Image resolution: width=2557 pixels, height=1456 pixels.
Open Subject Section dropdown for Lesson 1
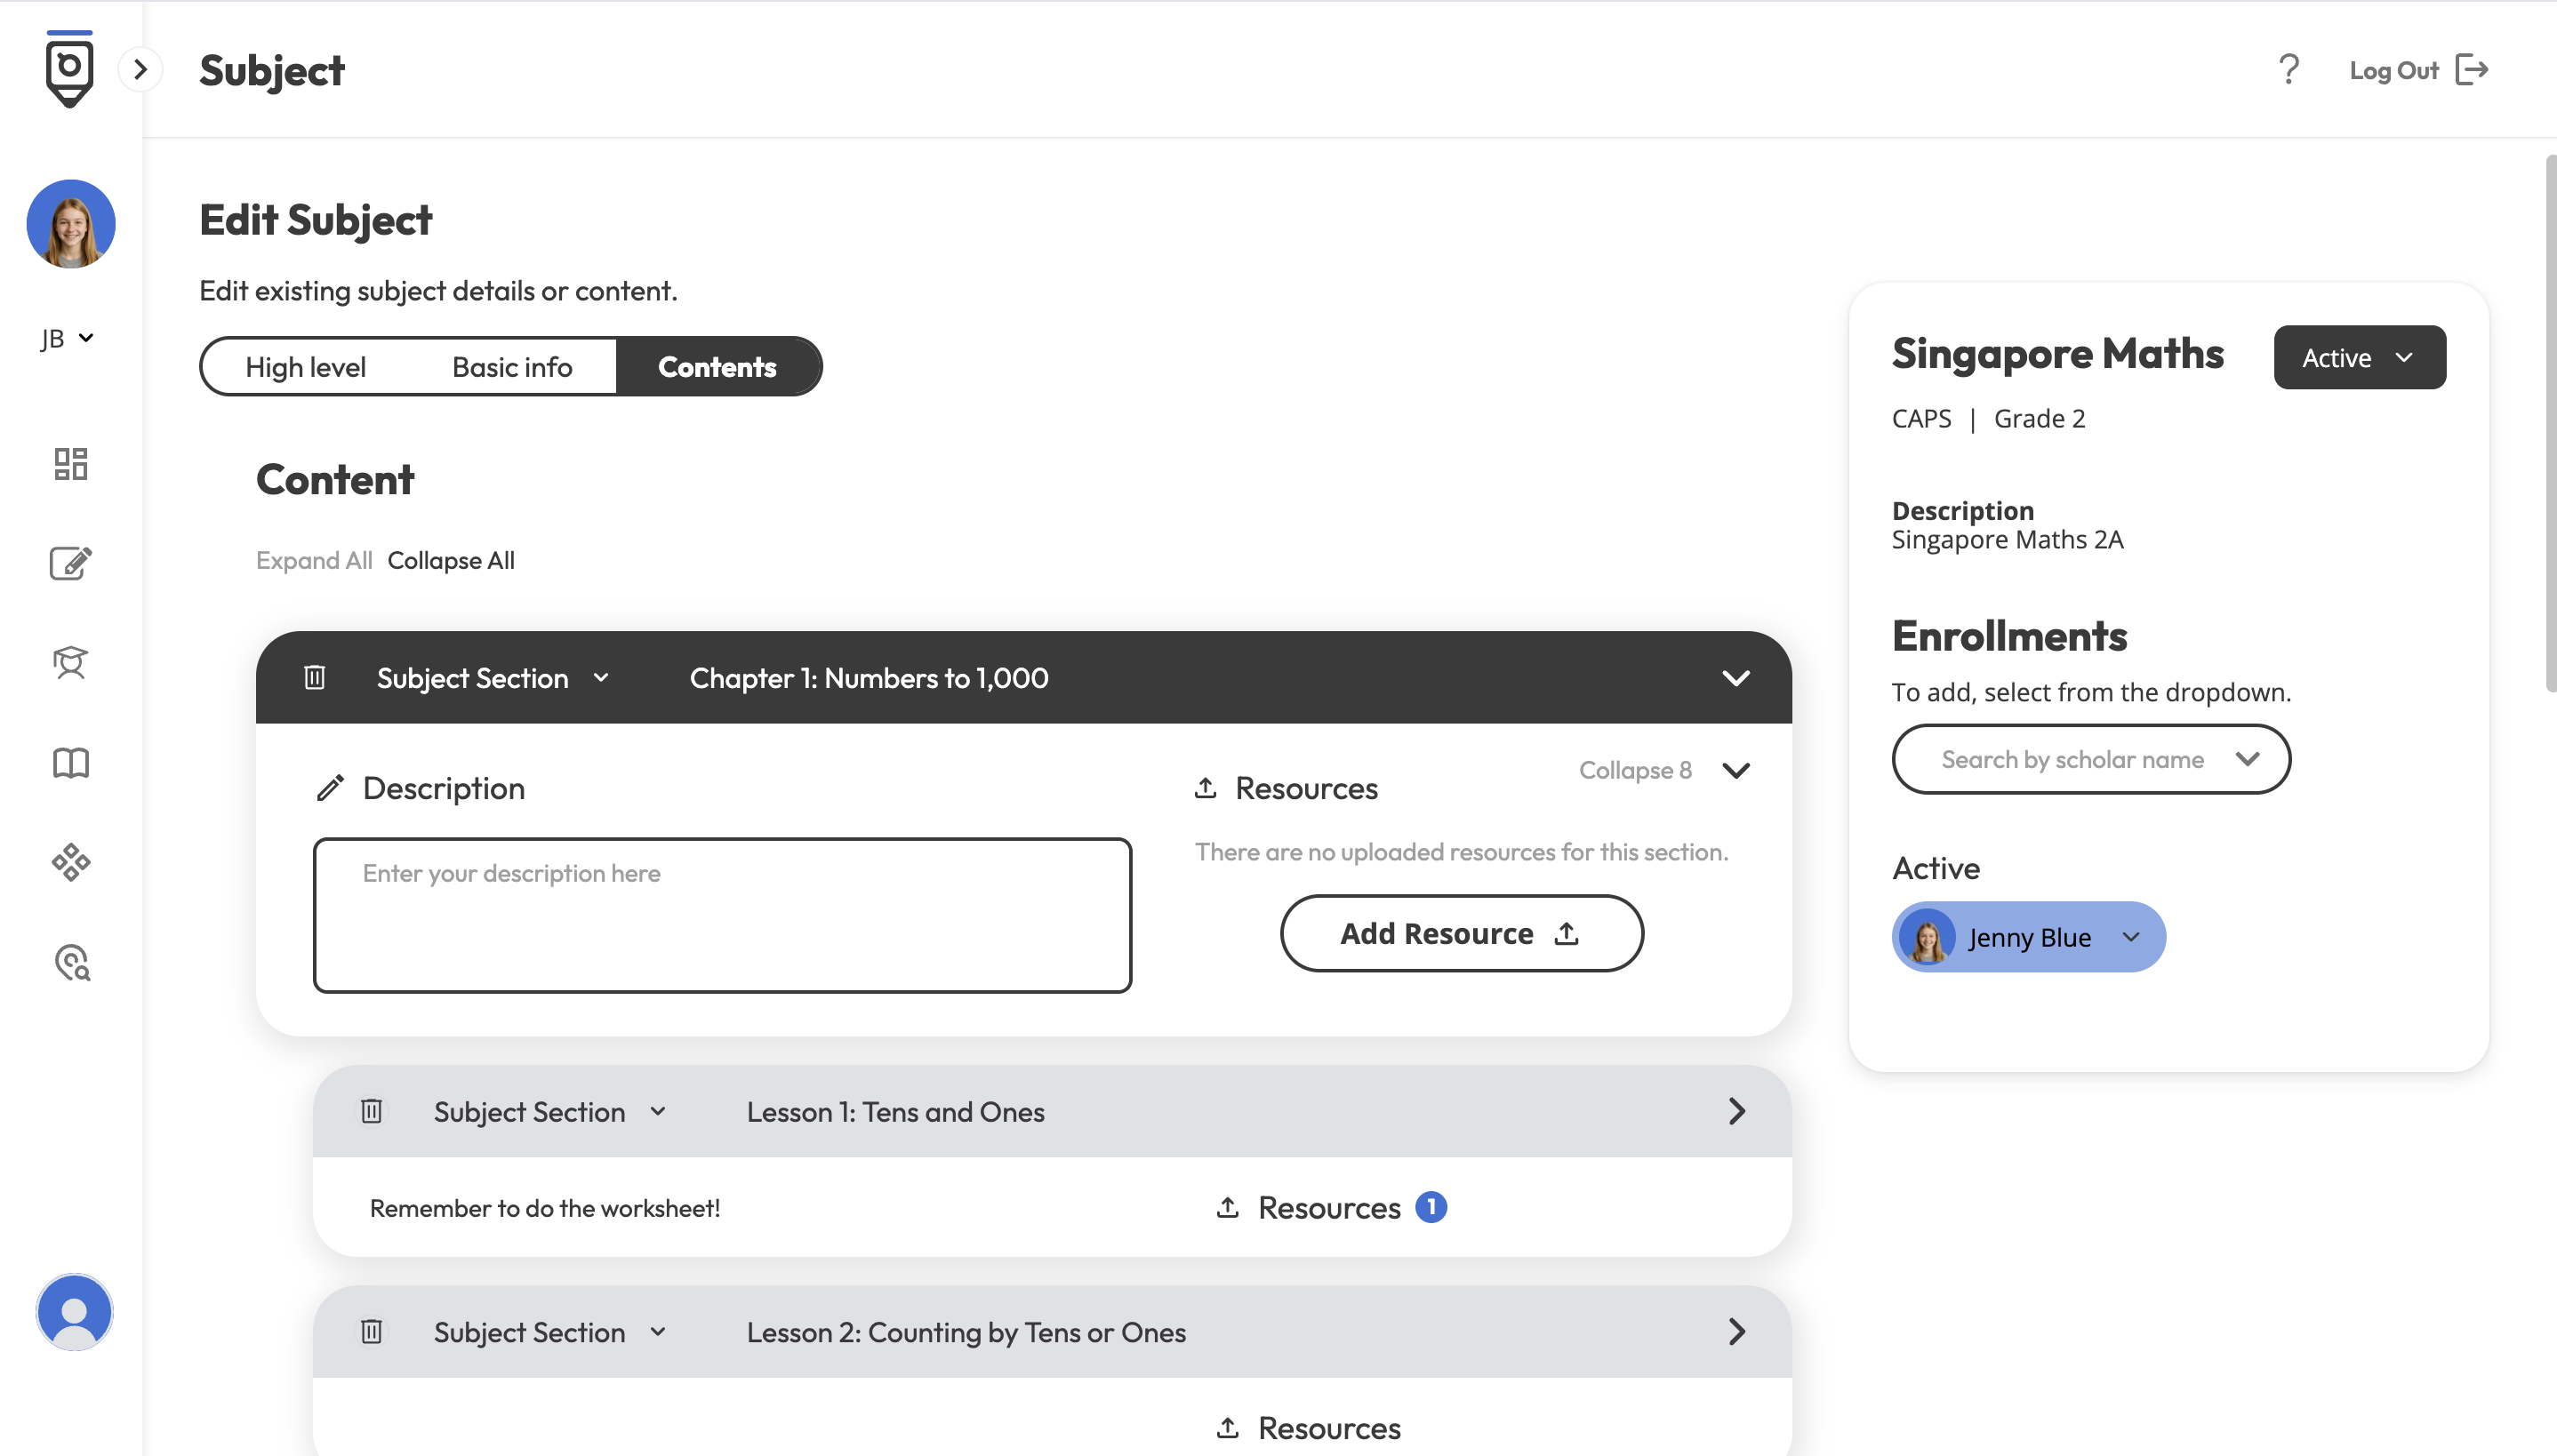tap(550, 1112)
